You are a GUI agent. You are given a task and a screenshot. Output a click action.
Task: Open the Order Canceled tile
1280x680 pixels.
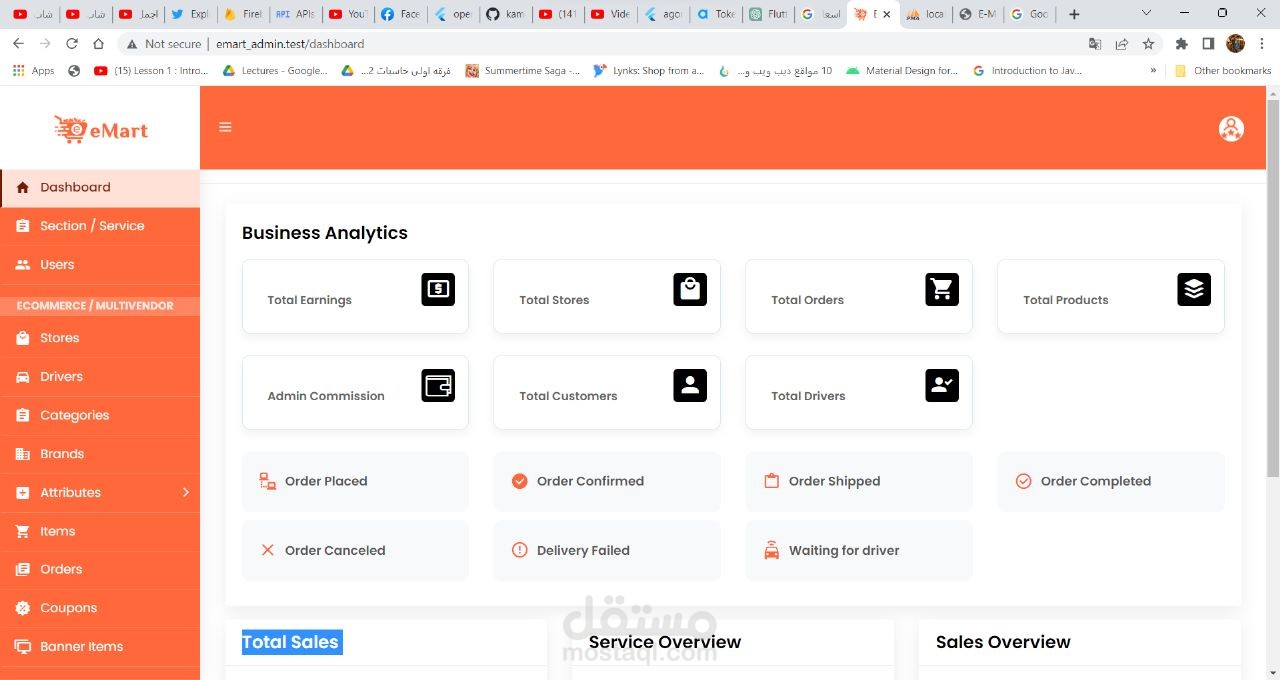(x=355, y=550)
